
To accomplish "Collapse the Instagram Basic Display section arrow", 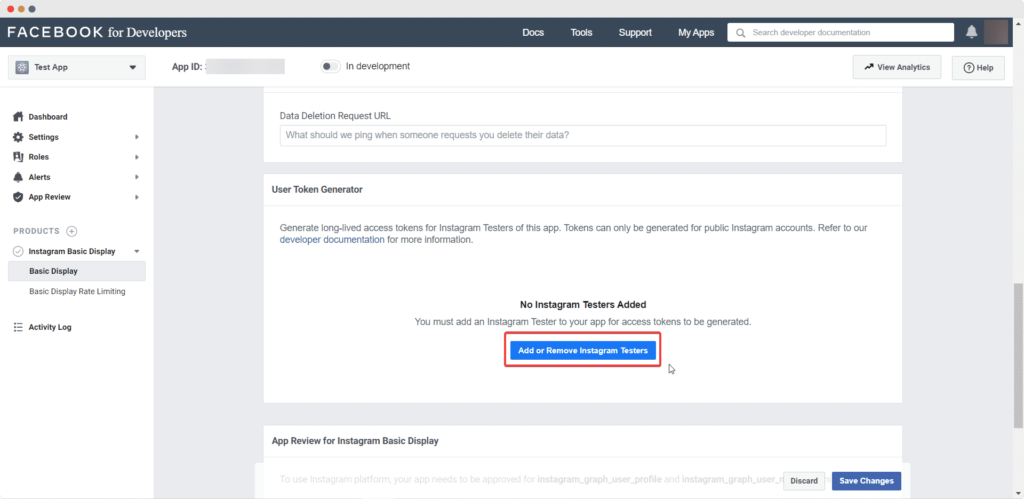I will (x=136, y=251).
